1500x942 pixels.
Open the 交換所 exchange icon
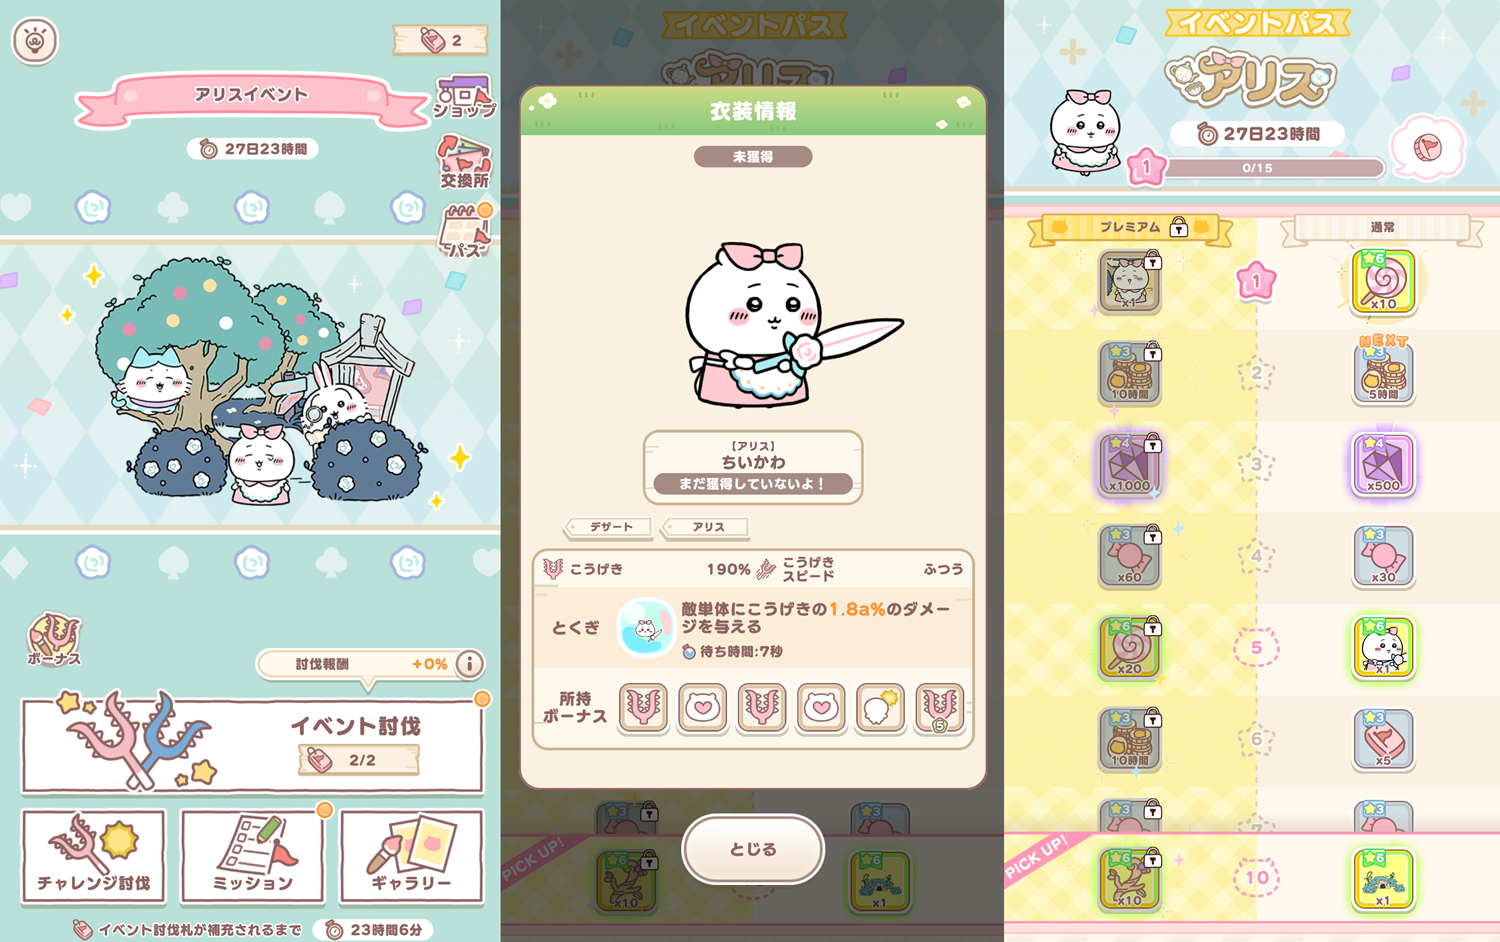click(465, 163)
